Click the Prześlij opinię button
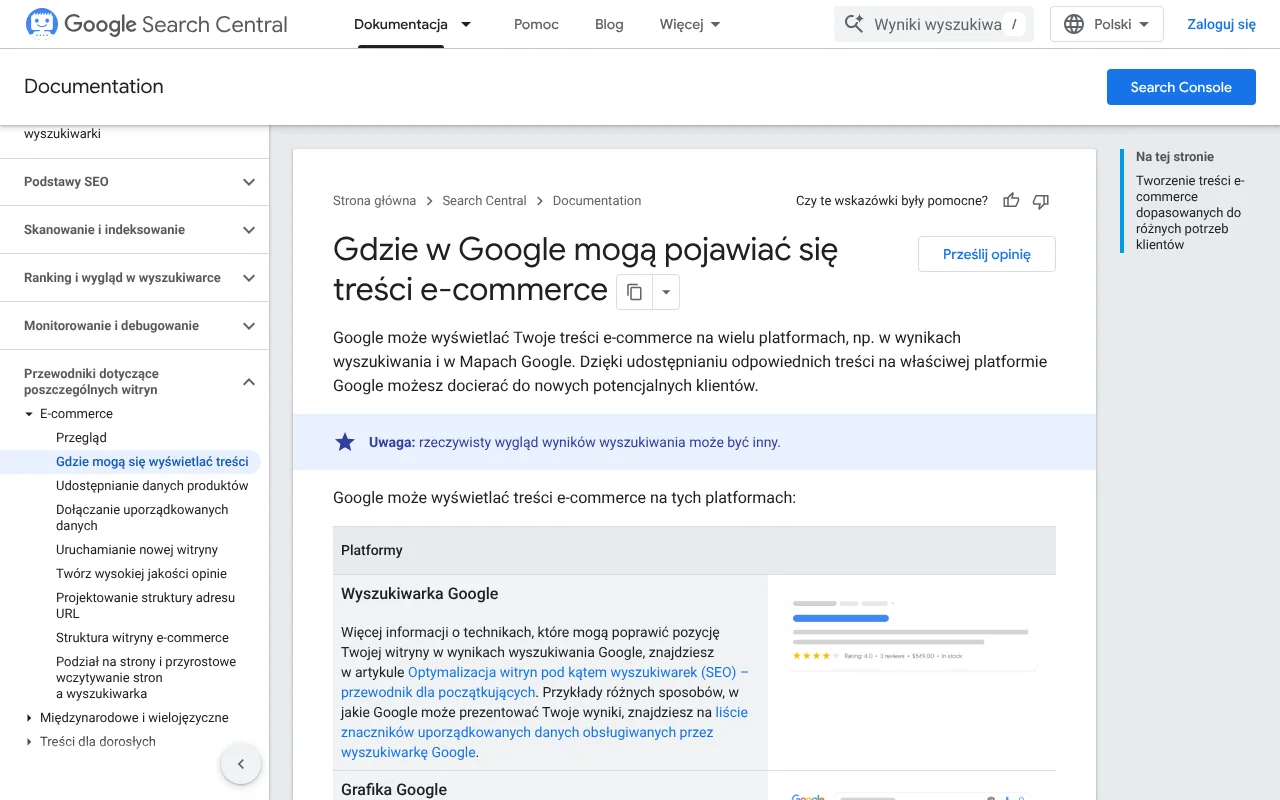 click(987, 254)
